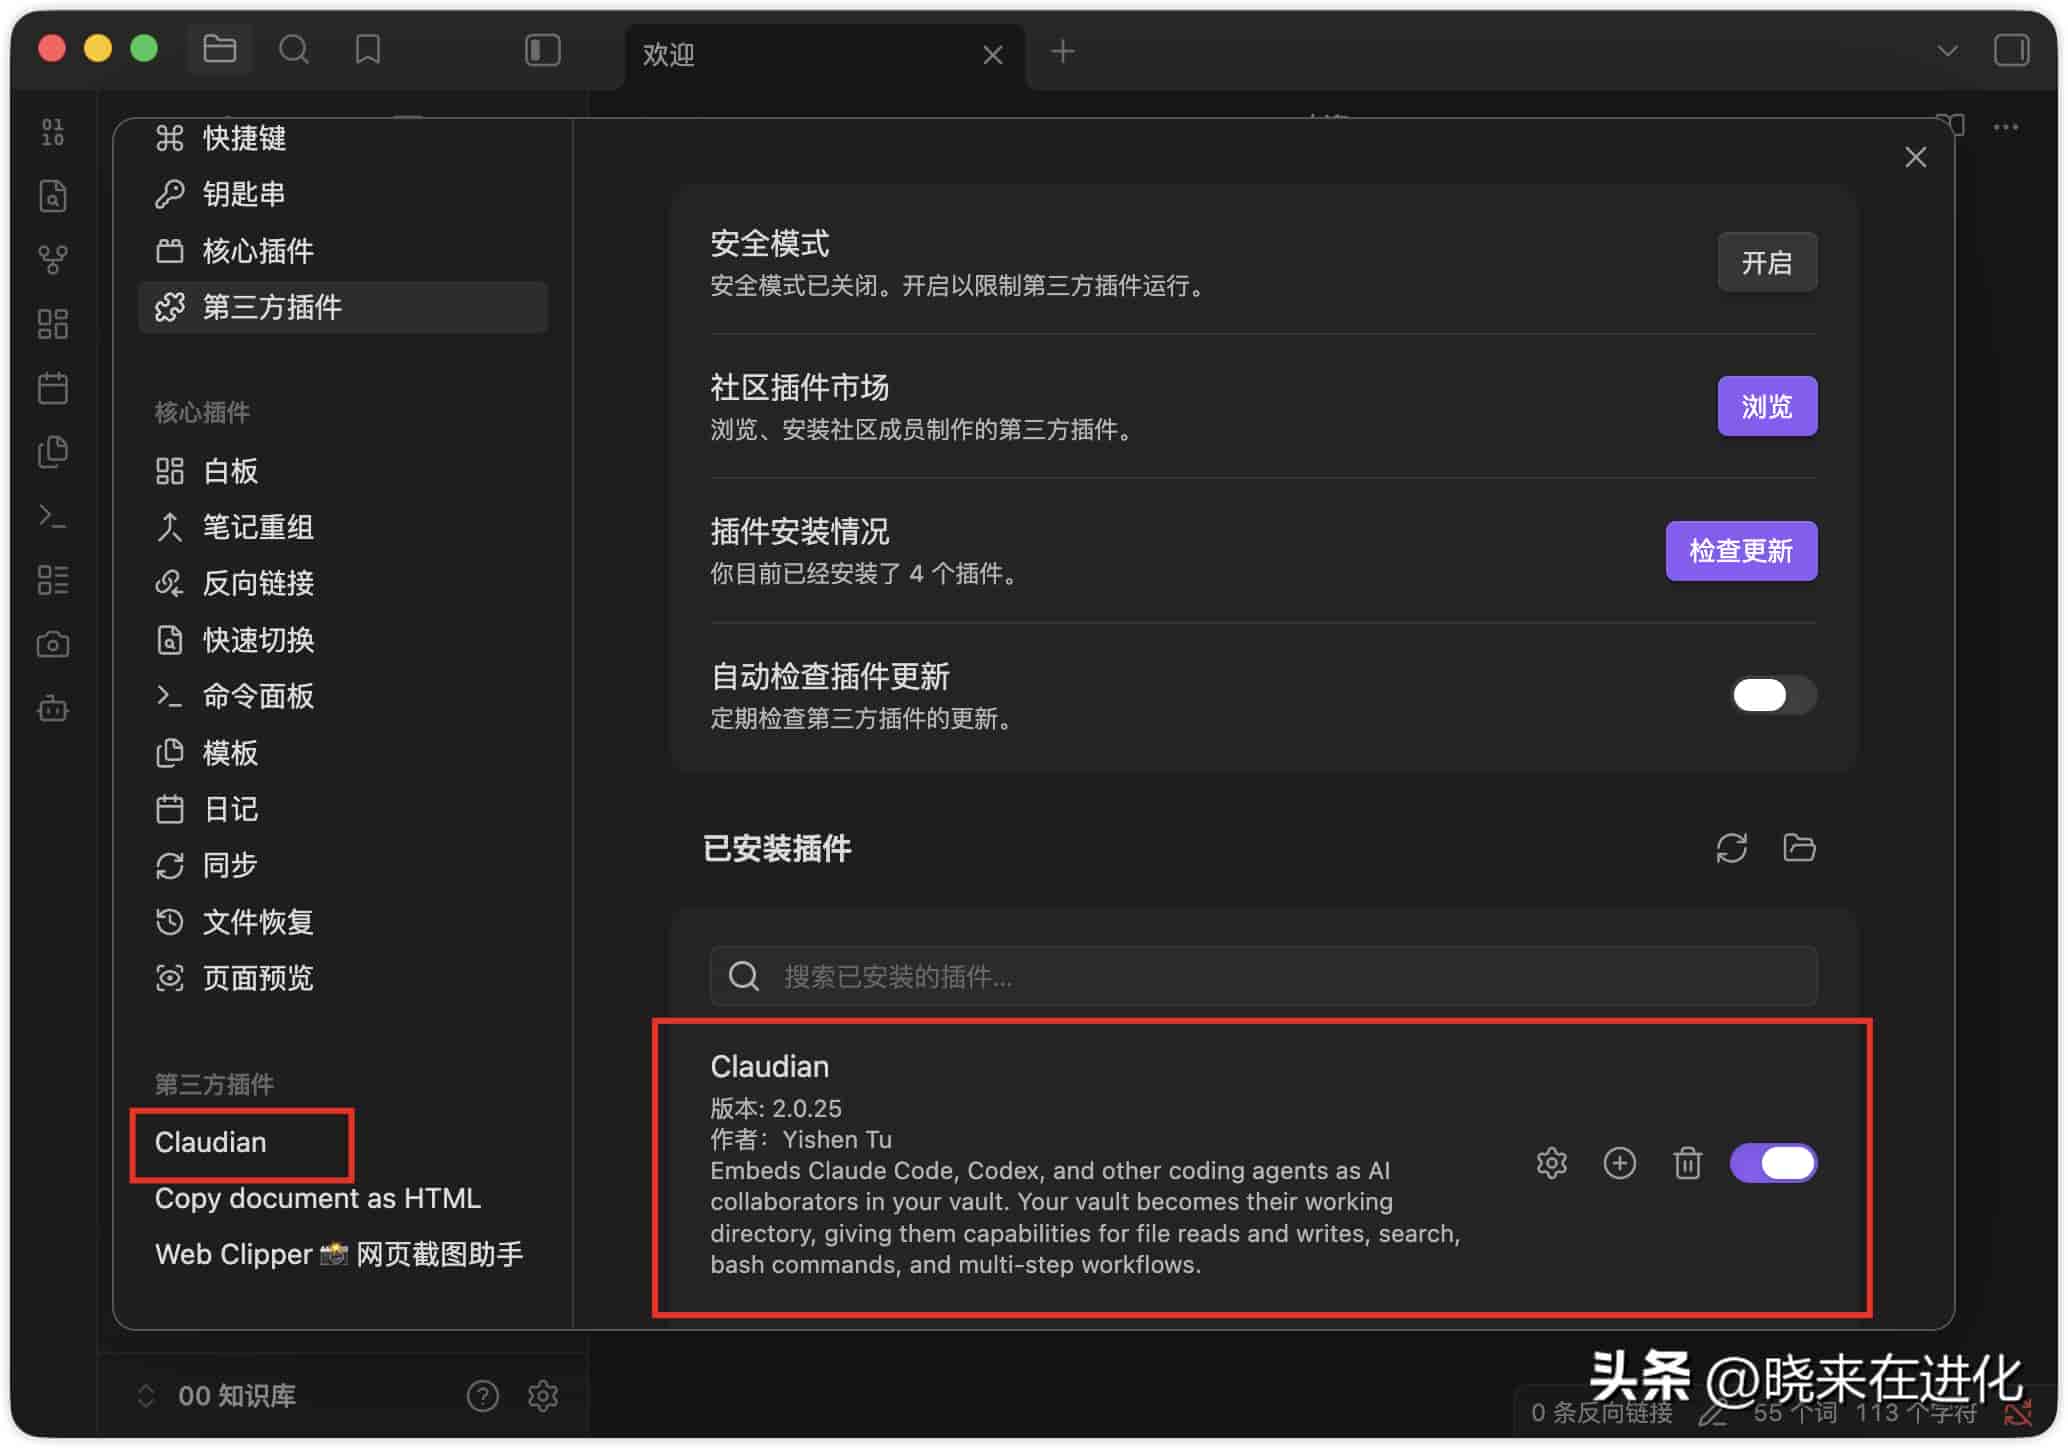Click the robot ribbon icon
The height and width of the screenshot is (1448, 2068).
tap(53, 709)
